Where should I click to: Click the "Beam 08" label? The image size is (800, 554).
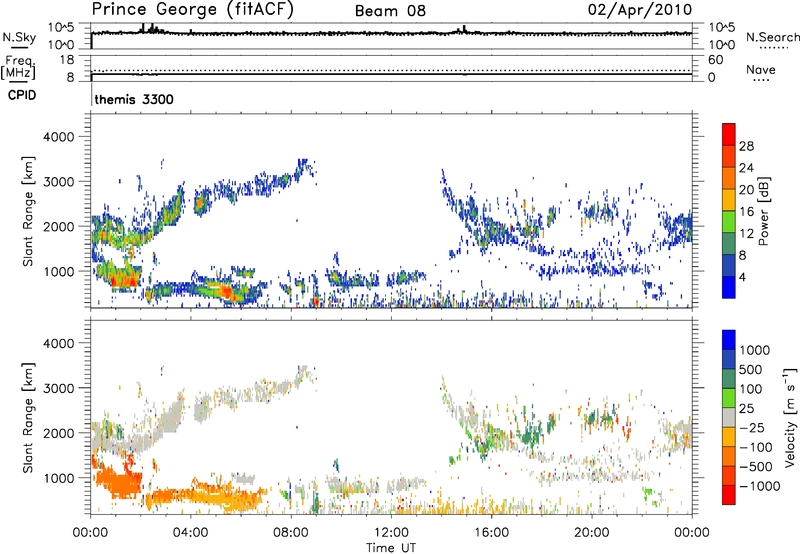(390, 11)
